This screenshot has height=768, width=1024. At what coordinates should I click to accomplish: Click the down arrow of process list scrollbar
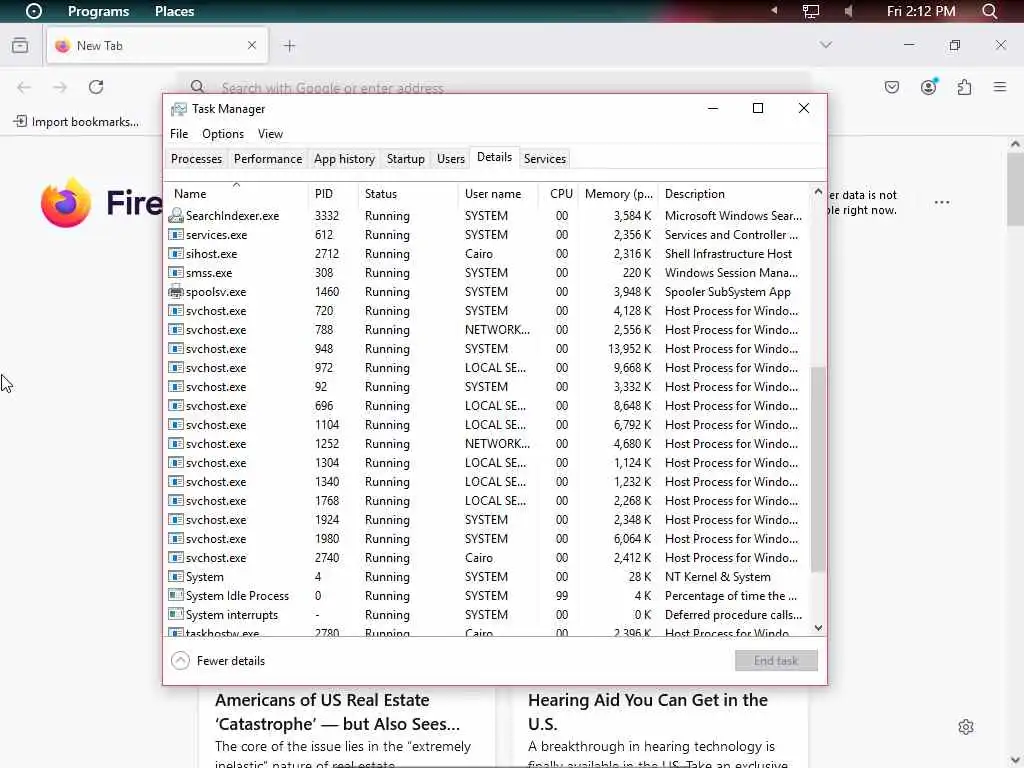click(x=818, y=628)
